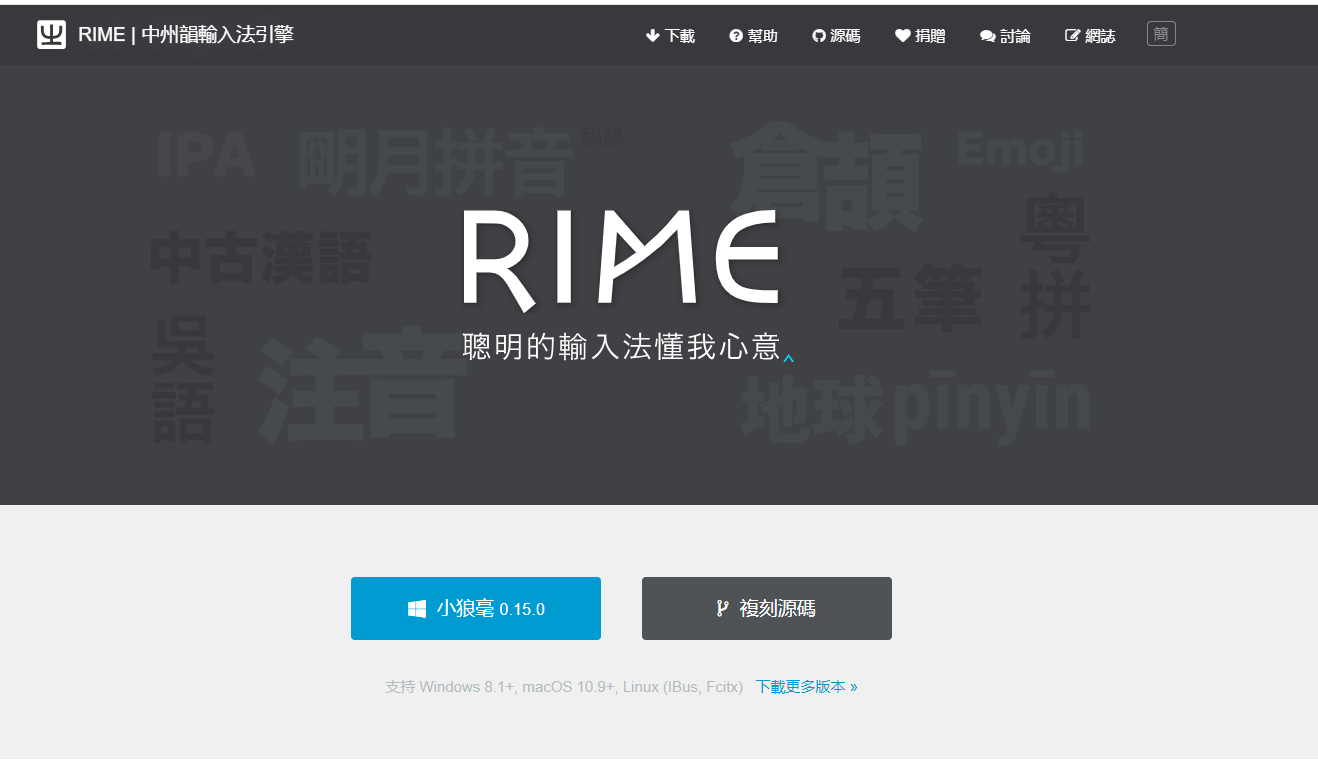Click the 聰明的輸入法懂我心意 tagline text

[621, 346]
